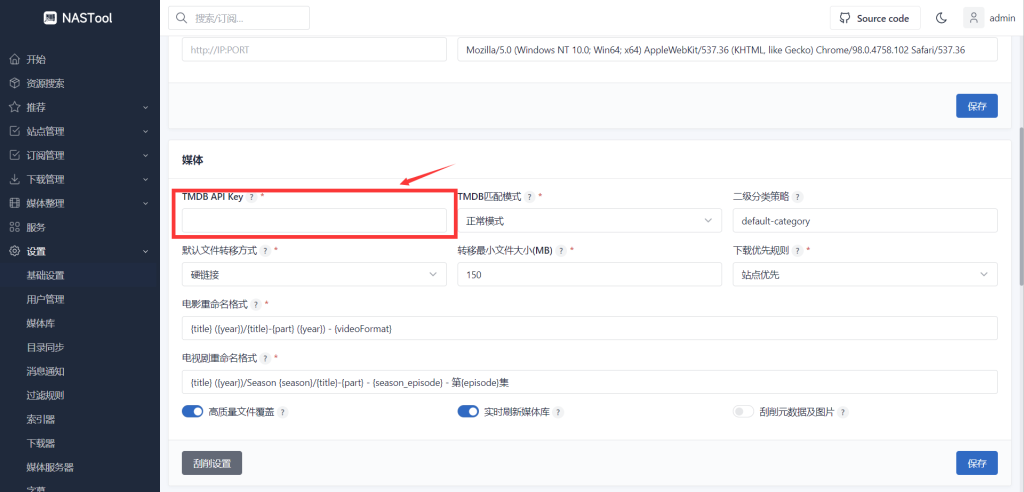
Task: Open the 默认文件转移方式 dropdown
Action: (x=314, y=274)
